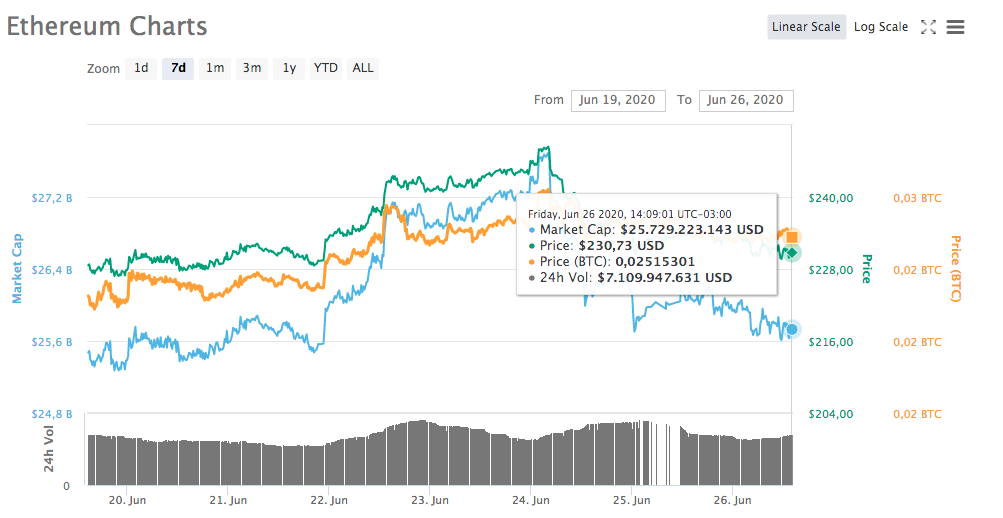
Task: Select the 1d zoom range
Action: coord(141,68)
